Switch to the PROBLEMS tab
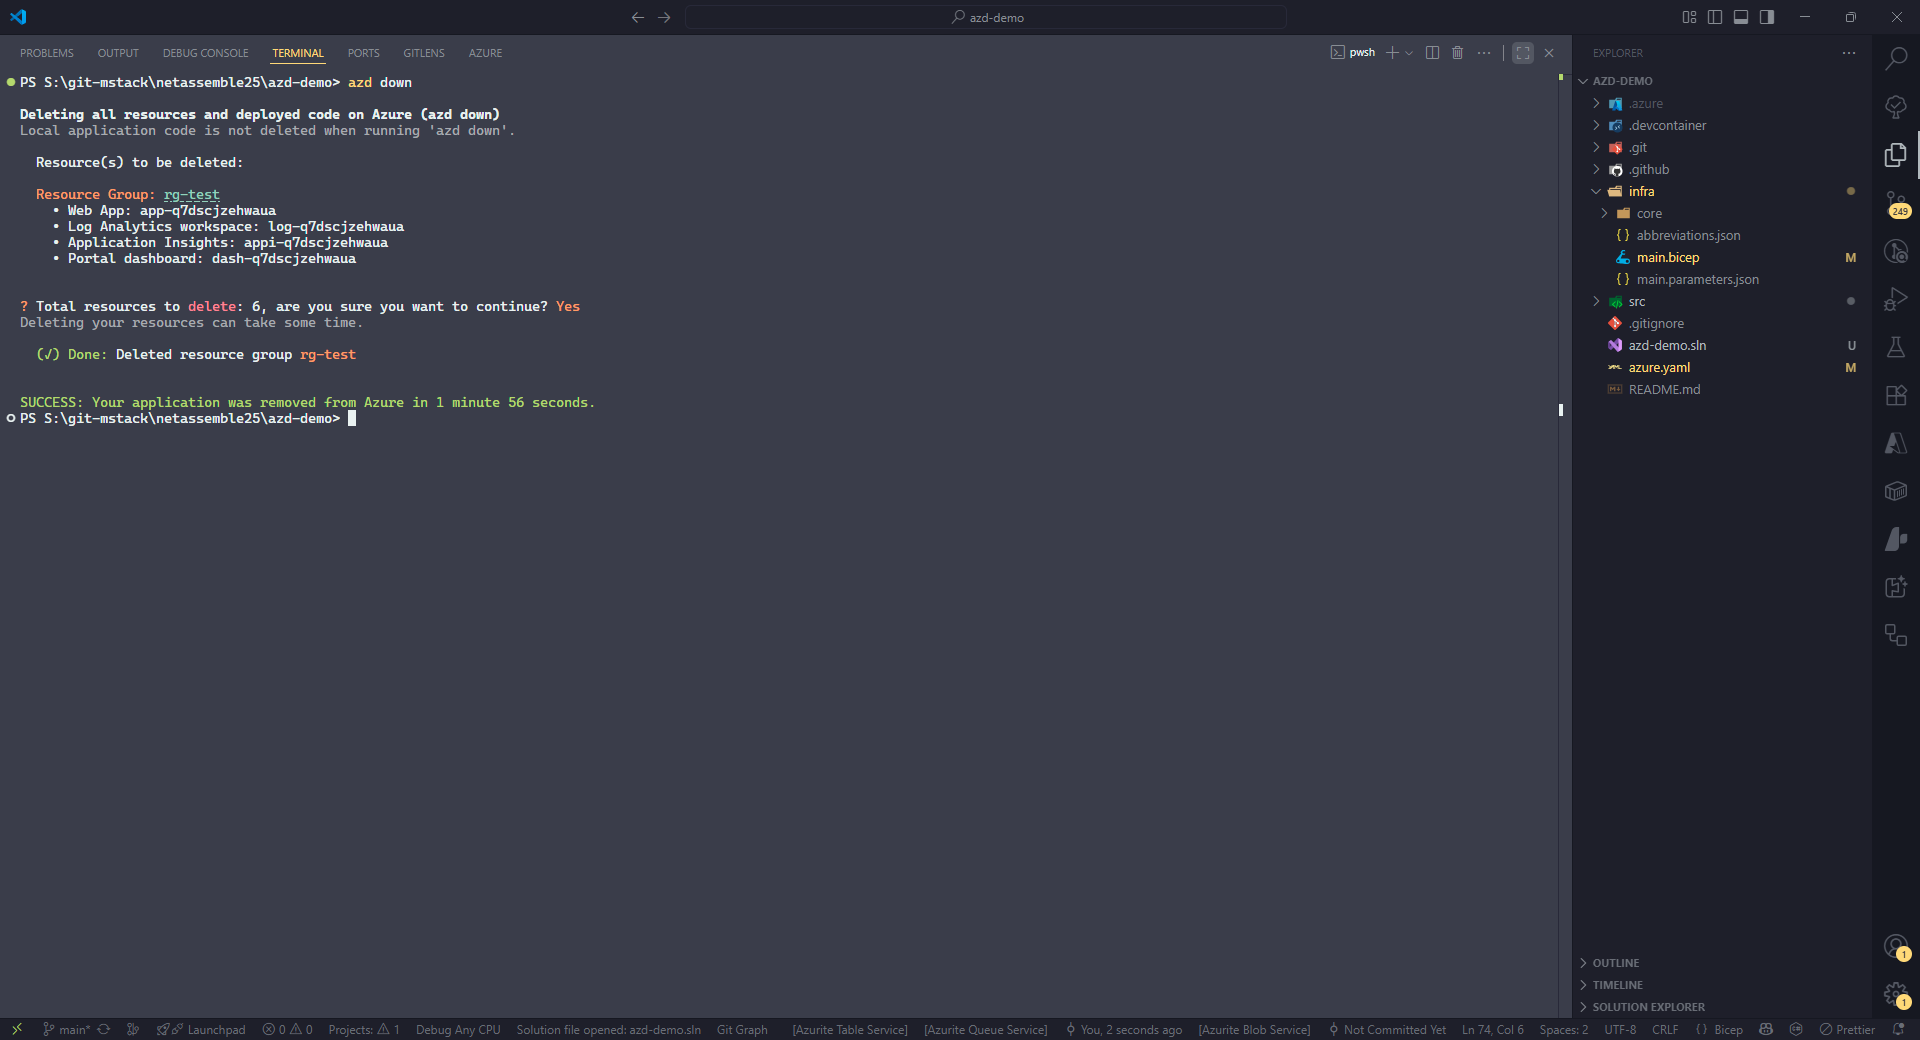Image resolution: width=1920 pixels, height=1040 pixels. pos(47,53)
